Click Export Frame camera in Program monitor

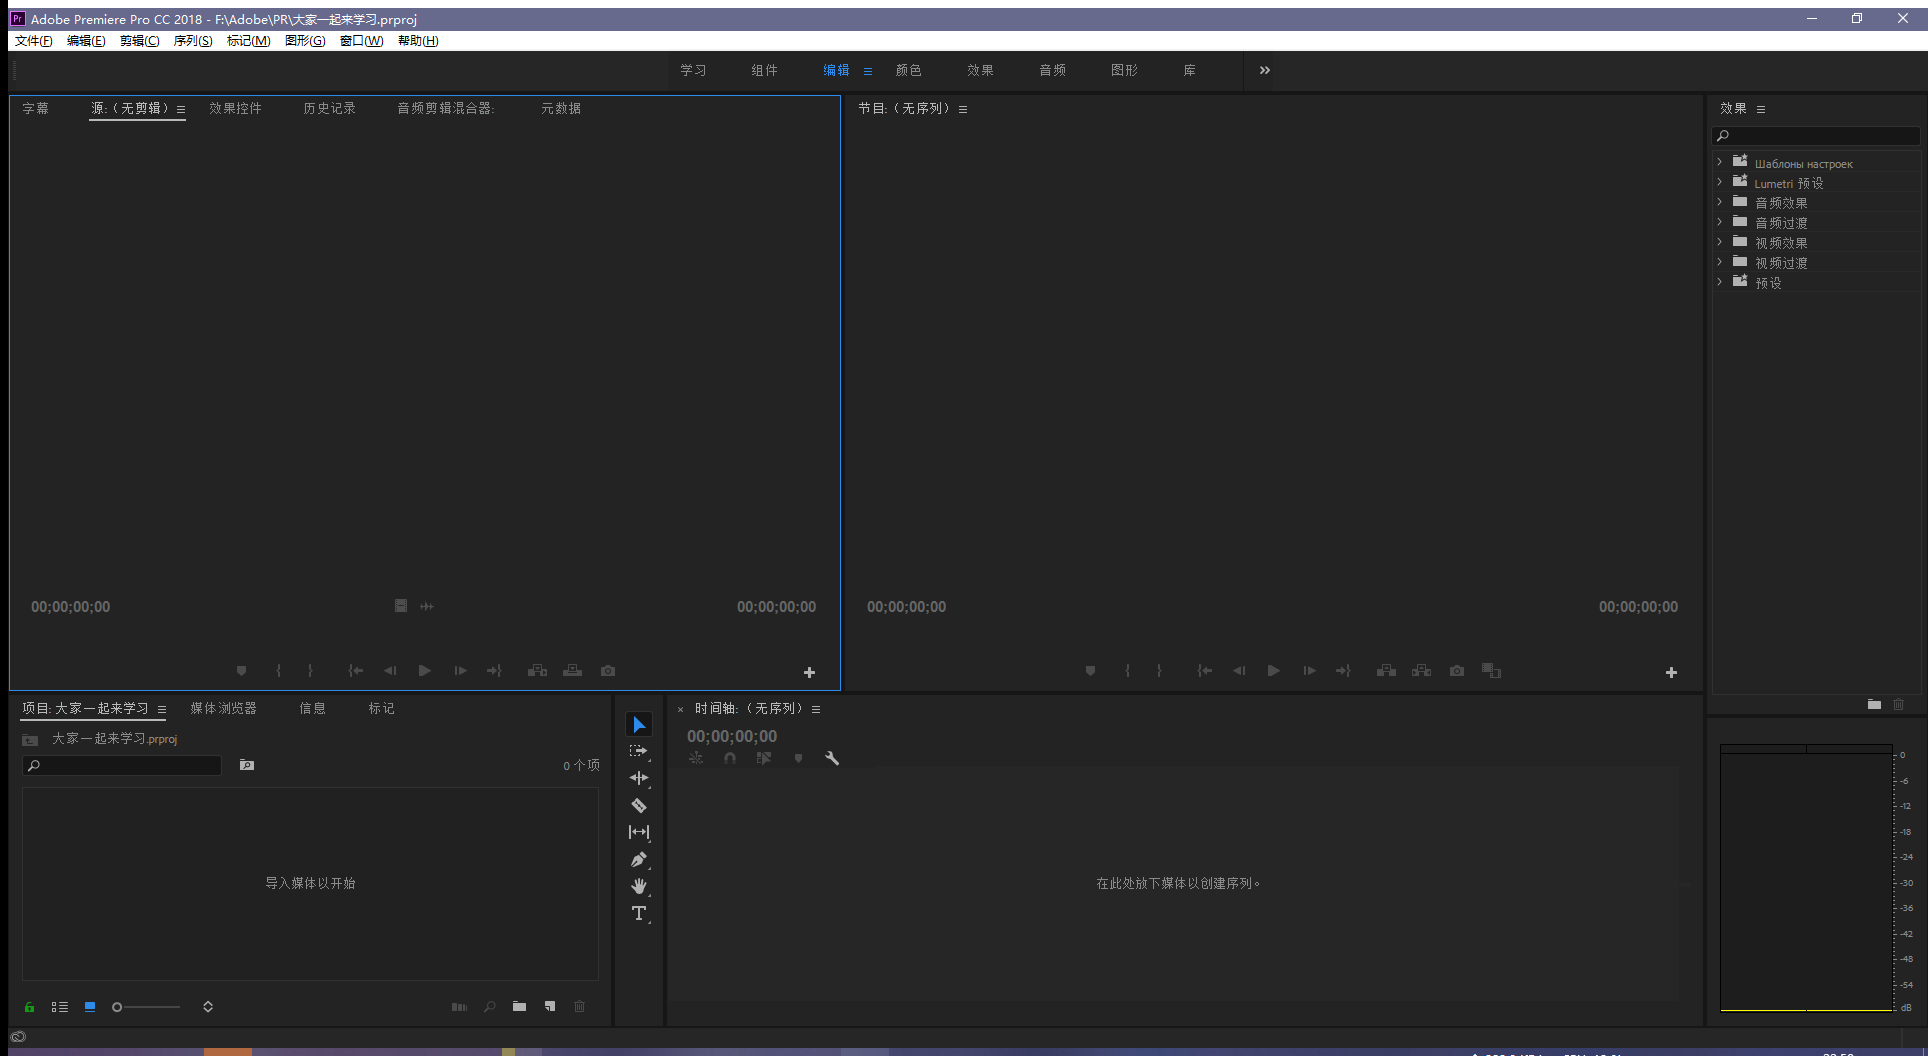(1457, 671)
